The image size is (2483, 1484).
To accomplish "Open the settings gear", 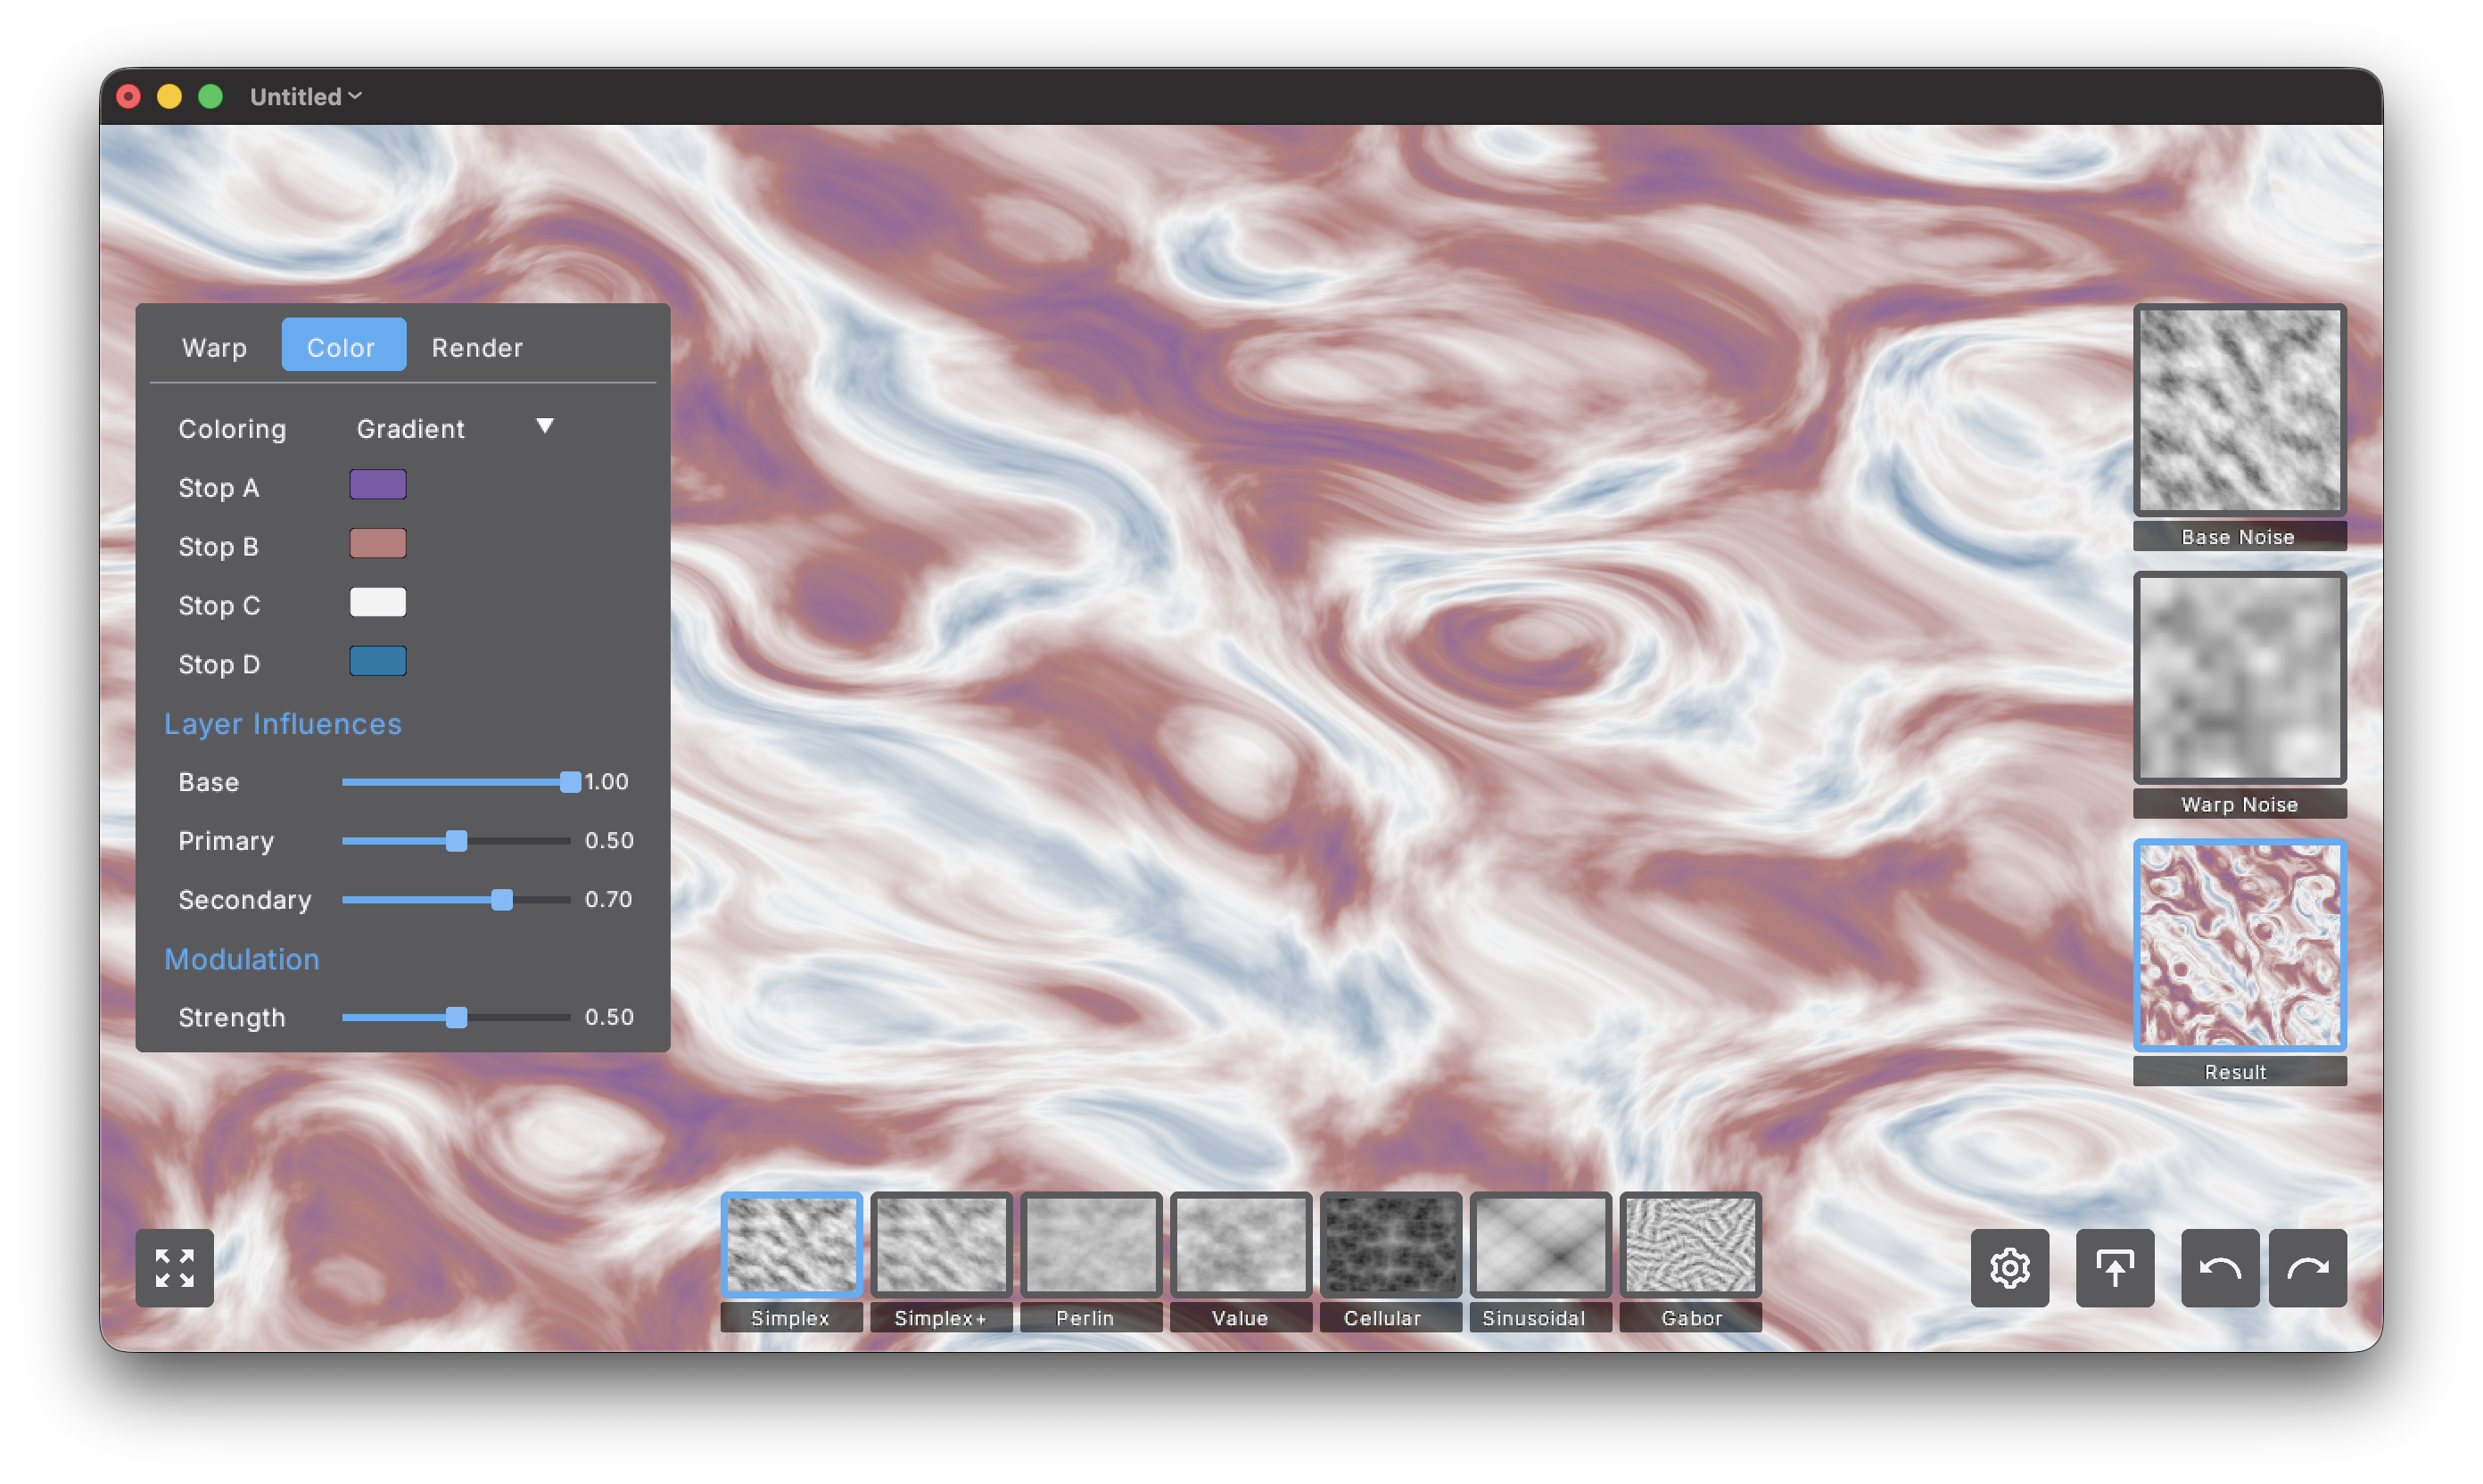I will [x=2010, y=1268].
